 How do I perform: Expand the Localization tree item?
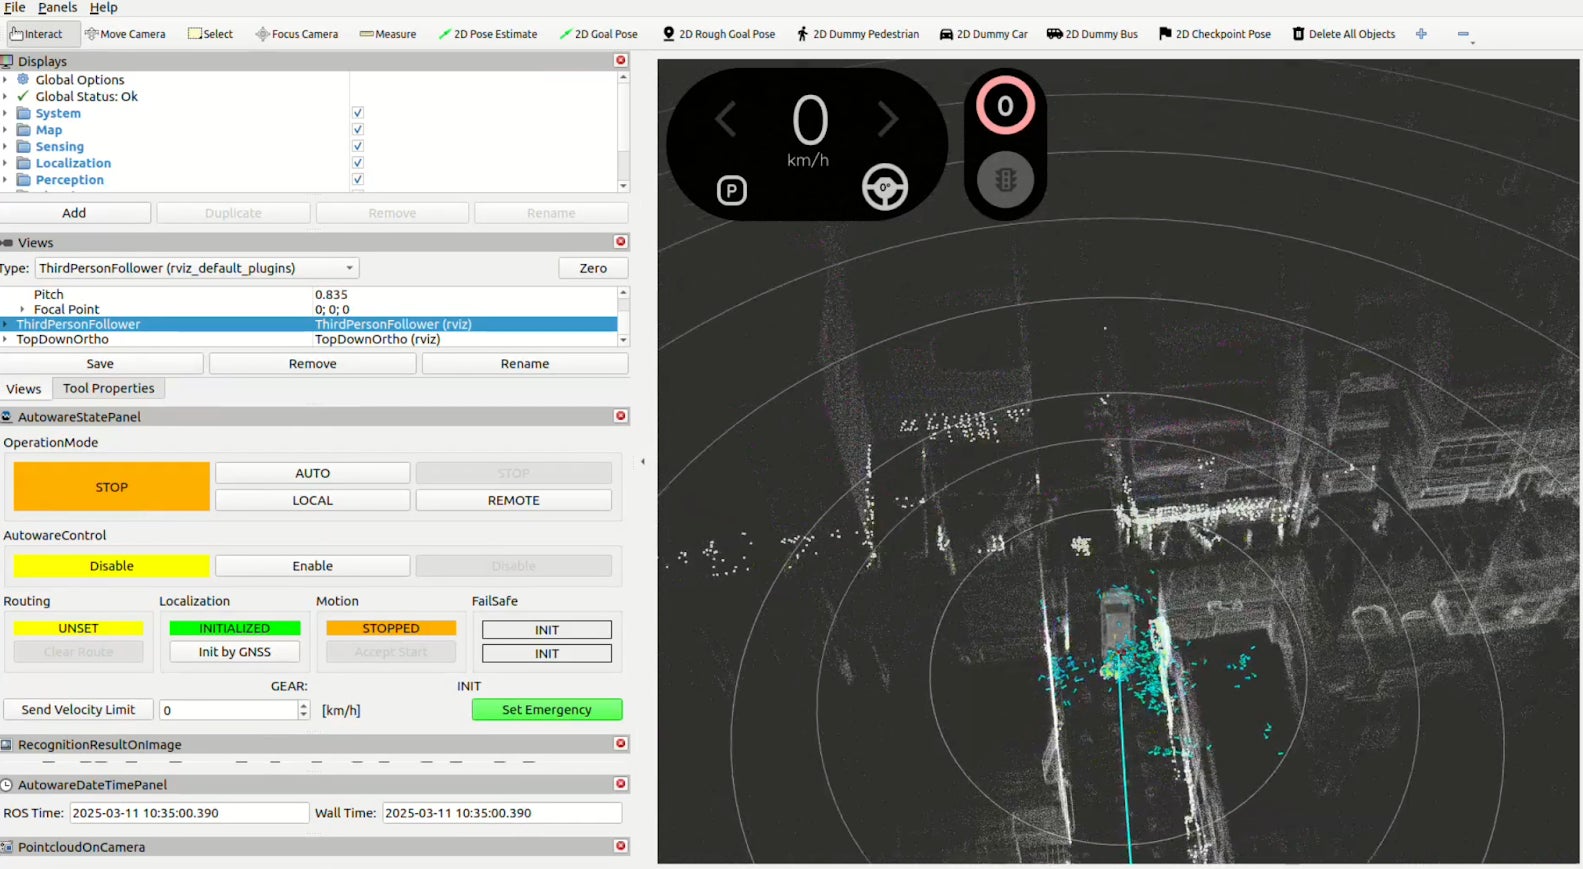click(5, 163)
